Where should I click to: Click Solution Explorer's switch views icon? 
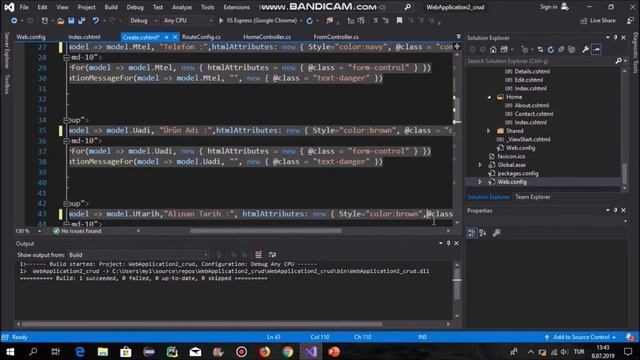pos(504,49)
